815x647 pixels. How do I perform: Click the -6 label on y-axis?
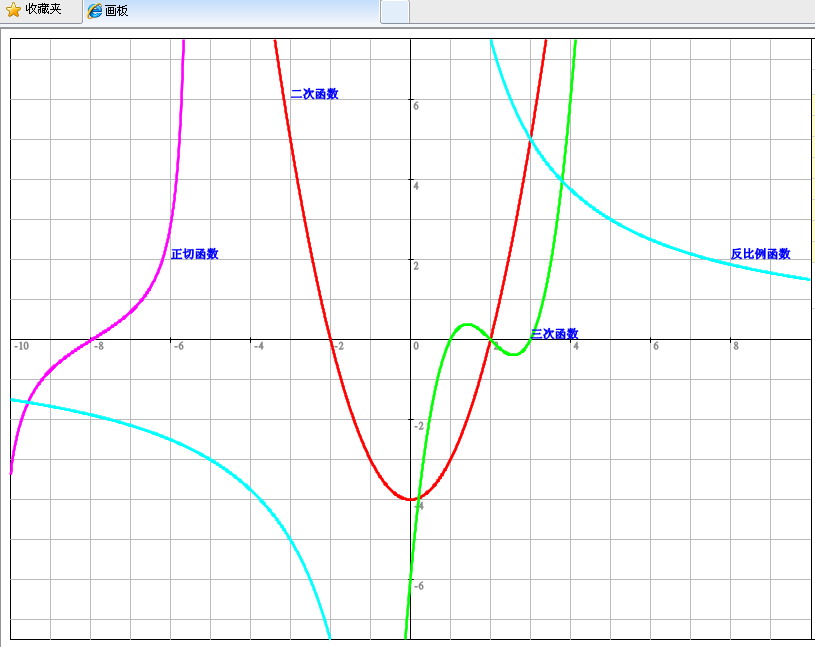click(418, 586)
